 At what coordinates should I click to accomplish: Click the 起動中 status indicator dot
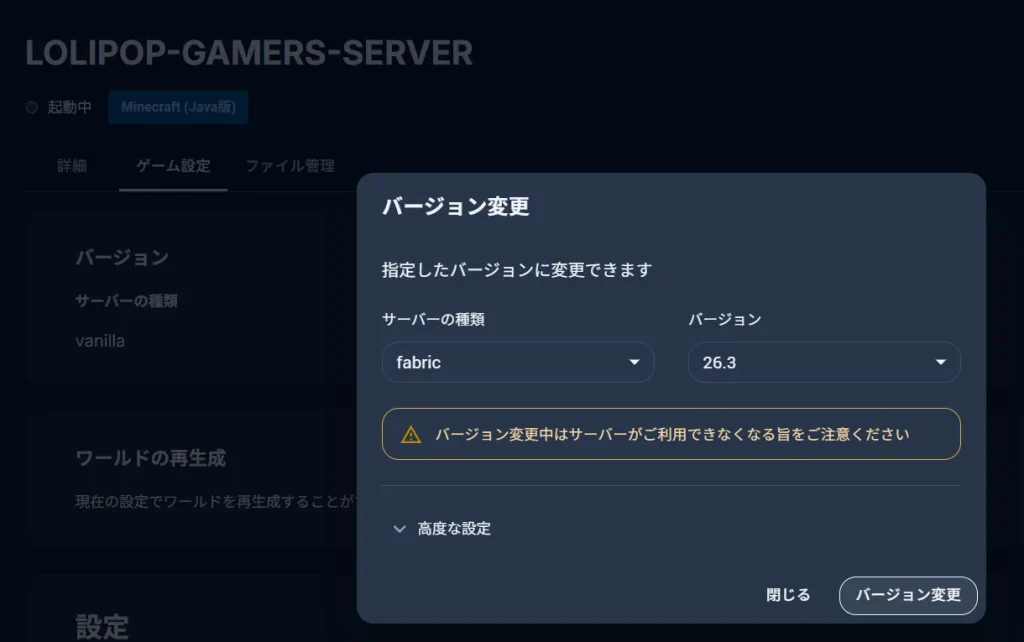[31, 107]
